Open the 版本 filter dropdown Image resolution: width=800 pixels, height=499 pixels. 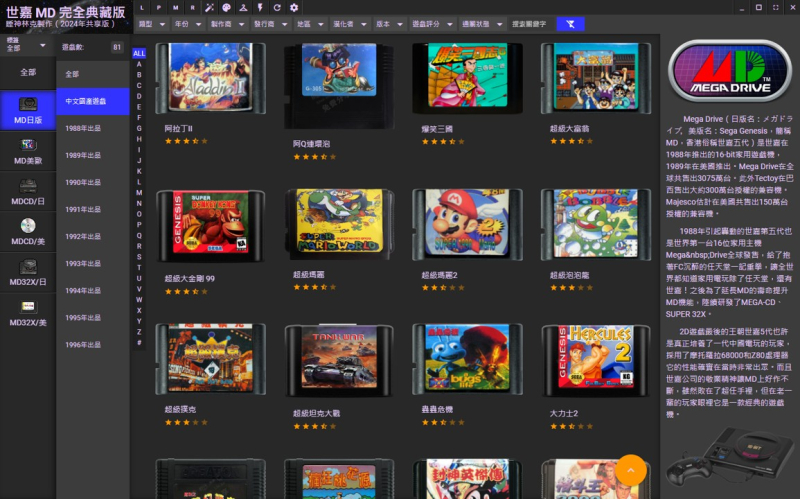point(389,24)
